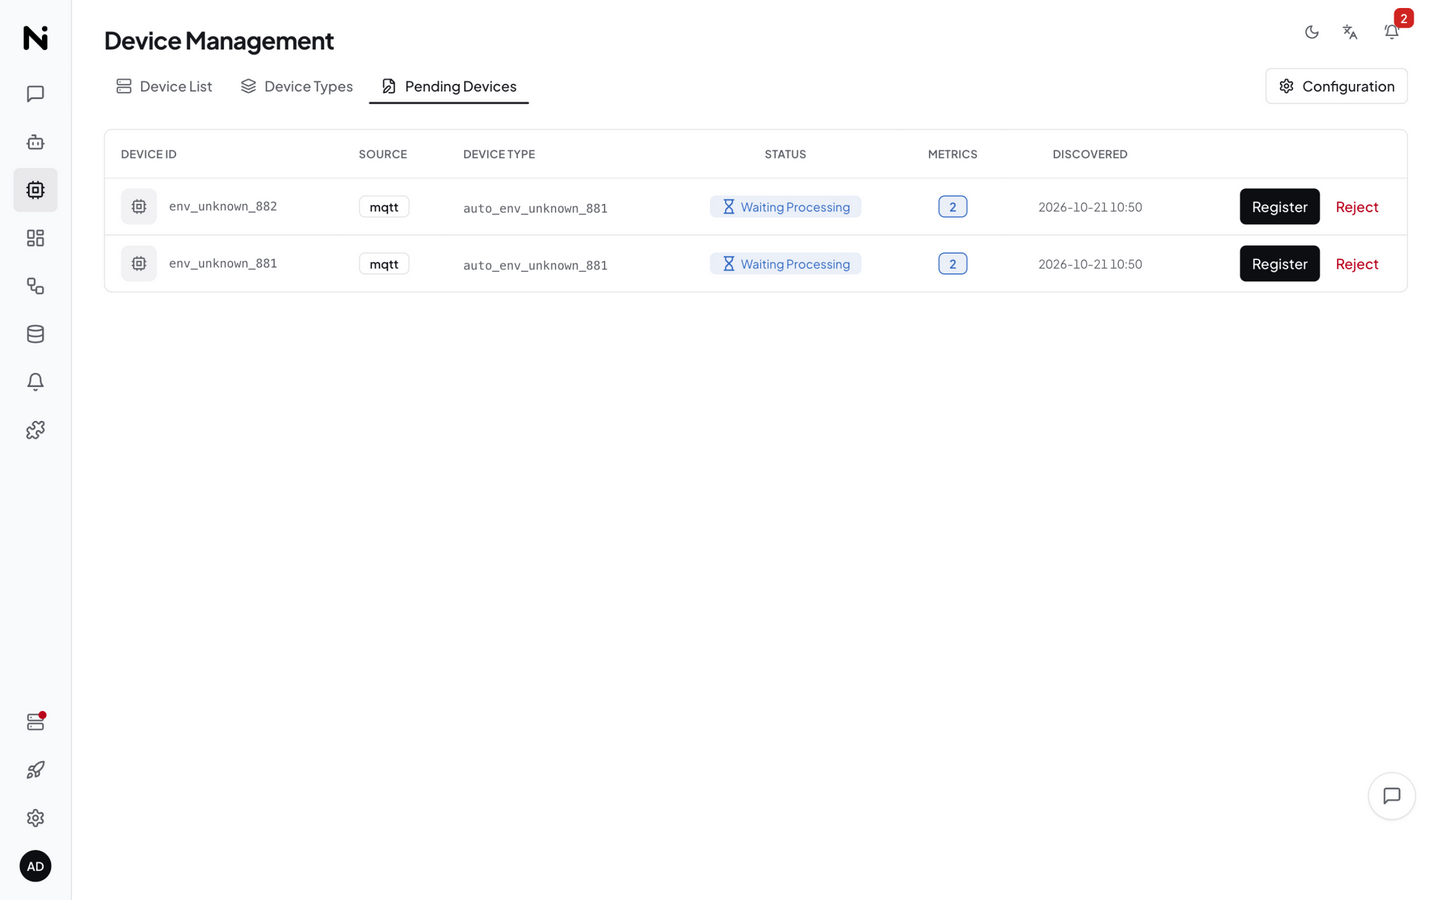Open the AD user avatar
This screenshot has height=900, width=1440.
click(35, 866)
